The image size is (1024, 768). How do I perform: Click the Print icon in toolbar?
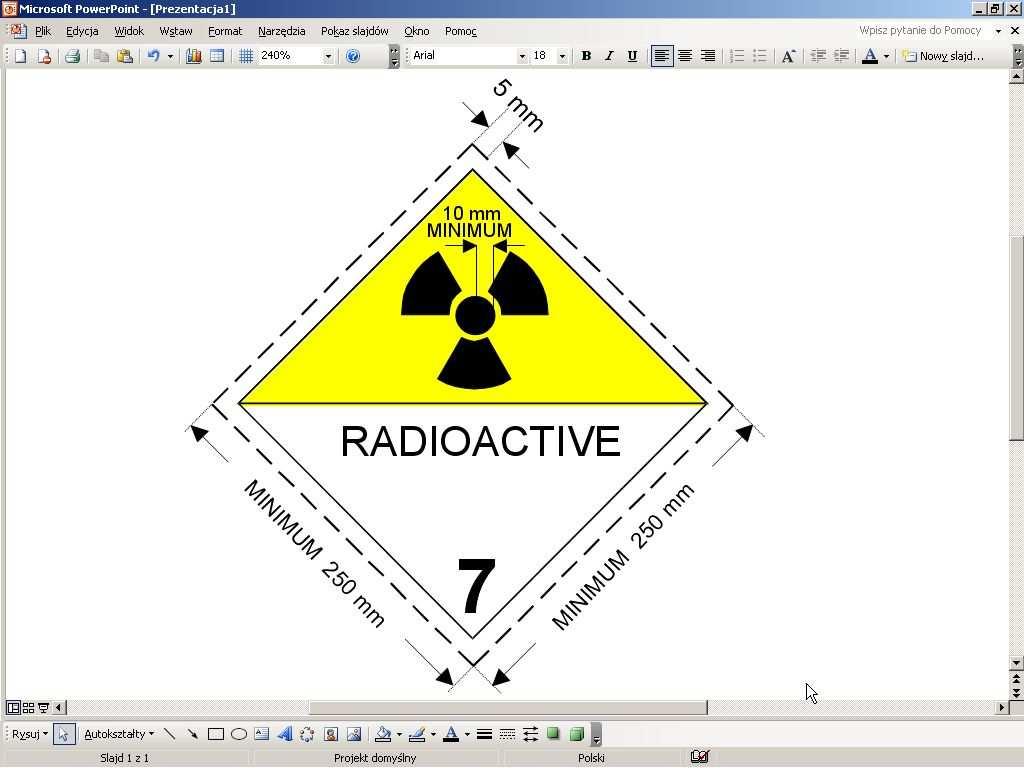coord(72,56)
